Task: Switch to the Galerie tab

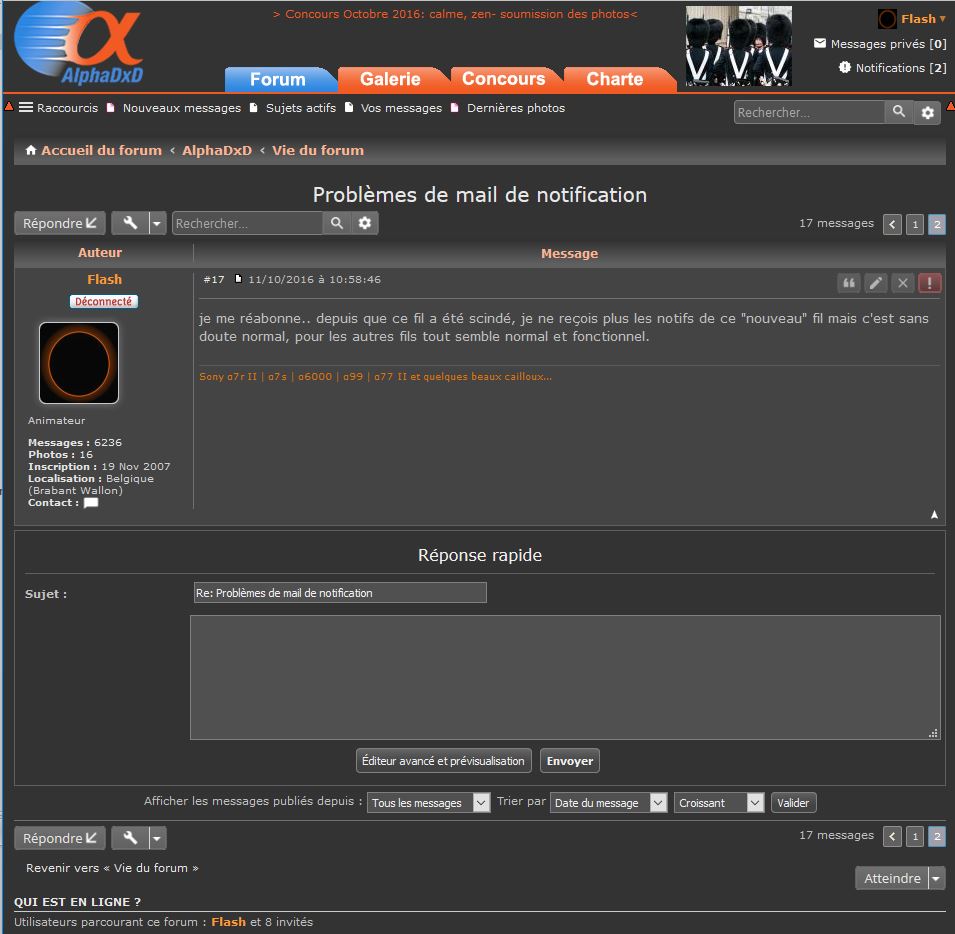Action: tap(390, 79)
